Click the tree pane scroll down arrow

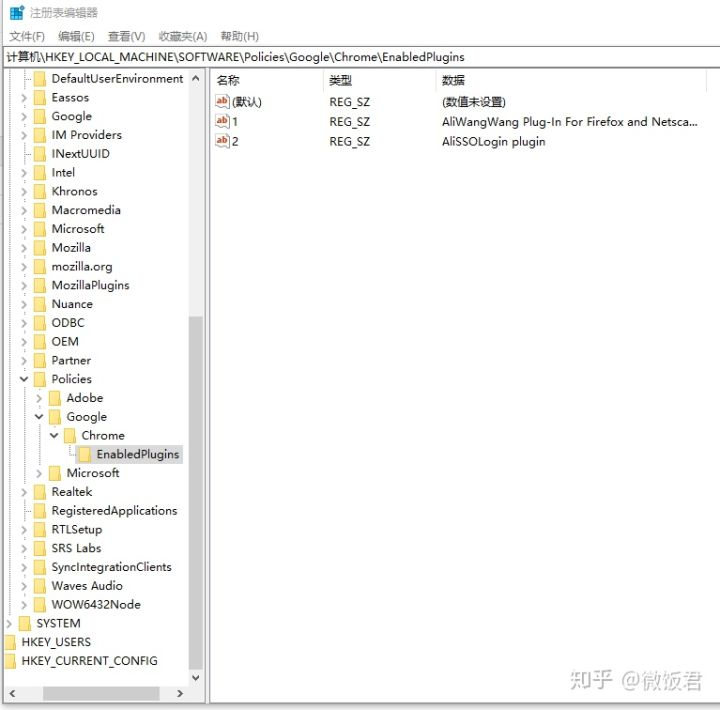click(196, 677)
